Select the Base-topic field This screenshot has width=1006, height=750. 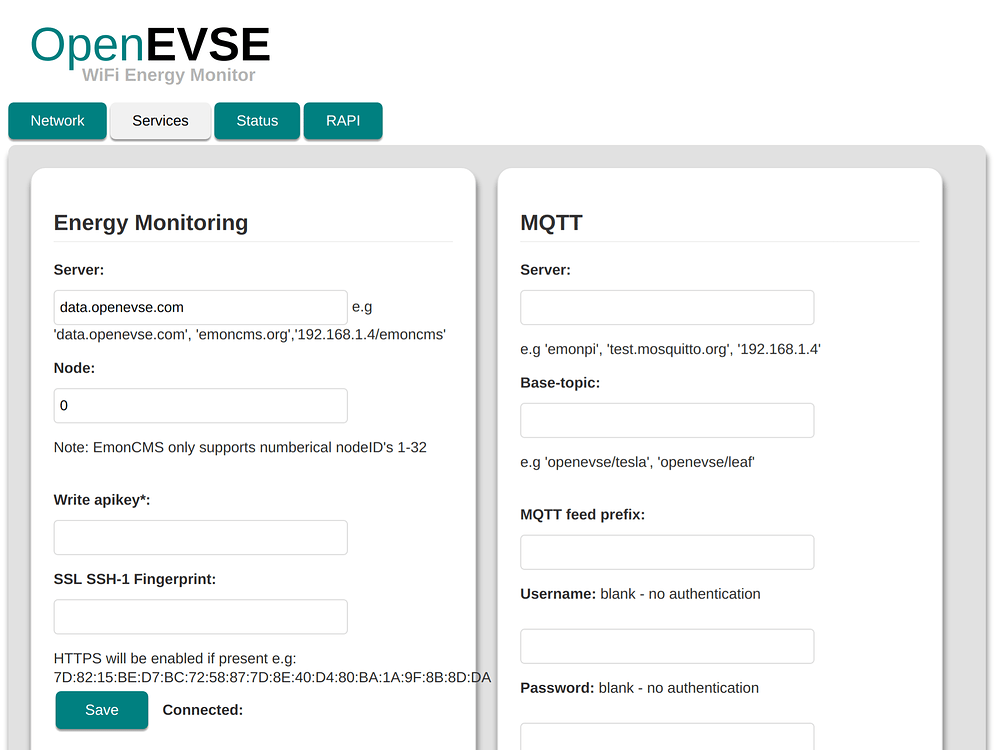click(666, 420)
